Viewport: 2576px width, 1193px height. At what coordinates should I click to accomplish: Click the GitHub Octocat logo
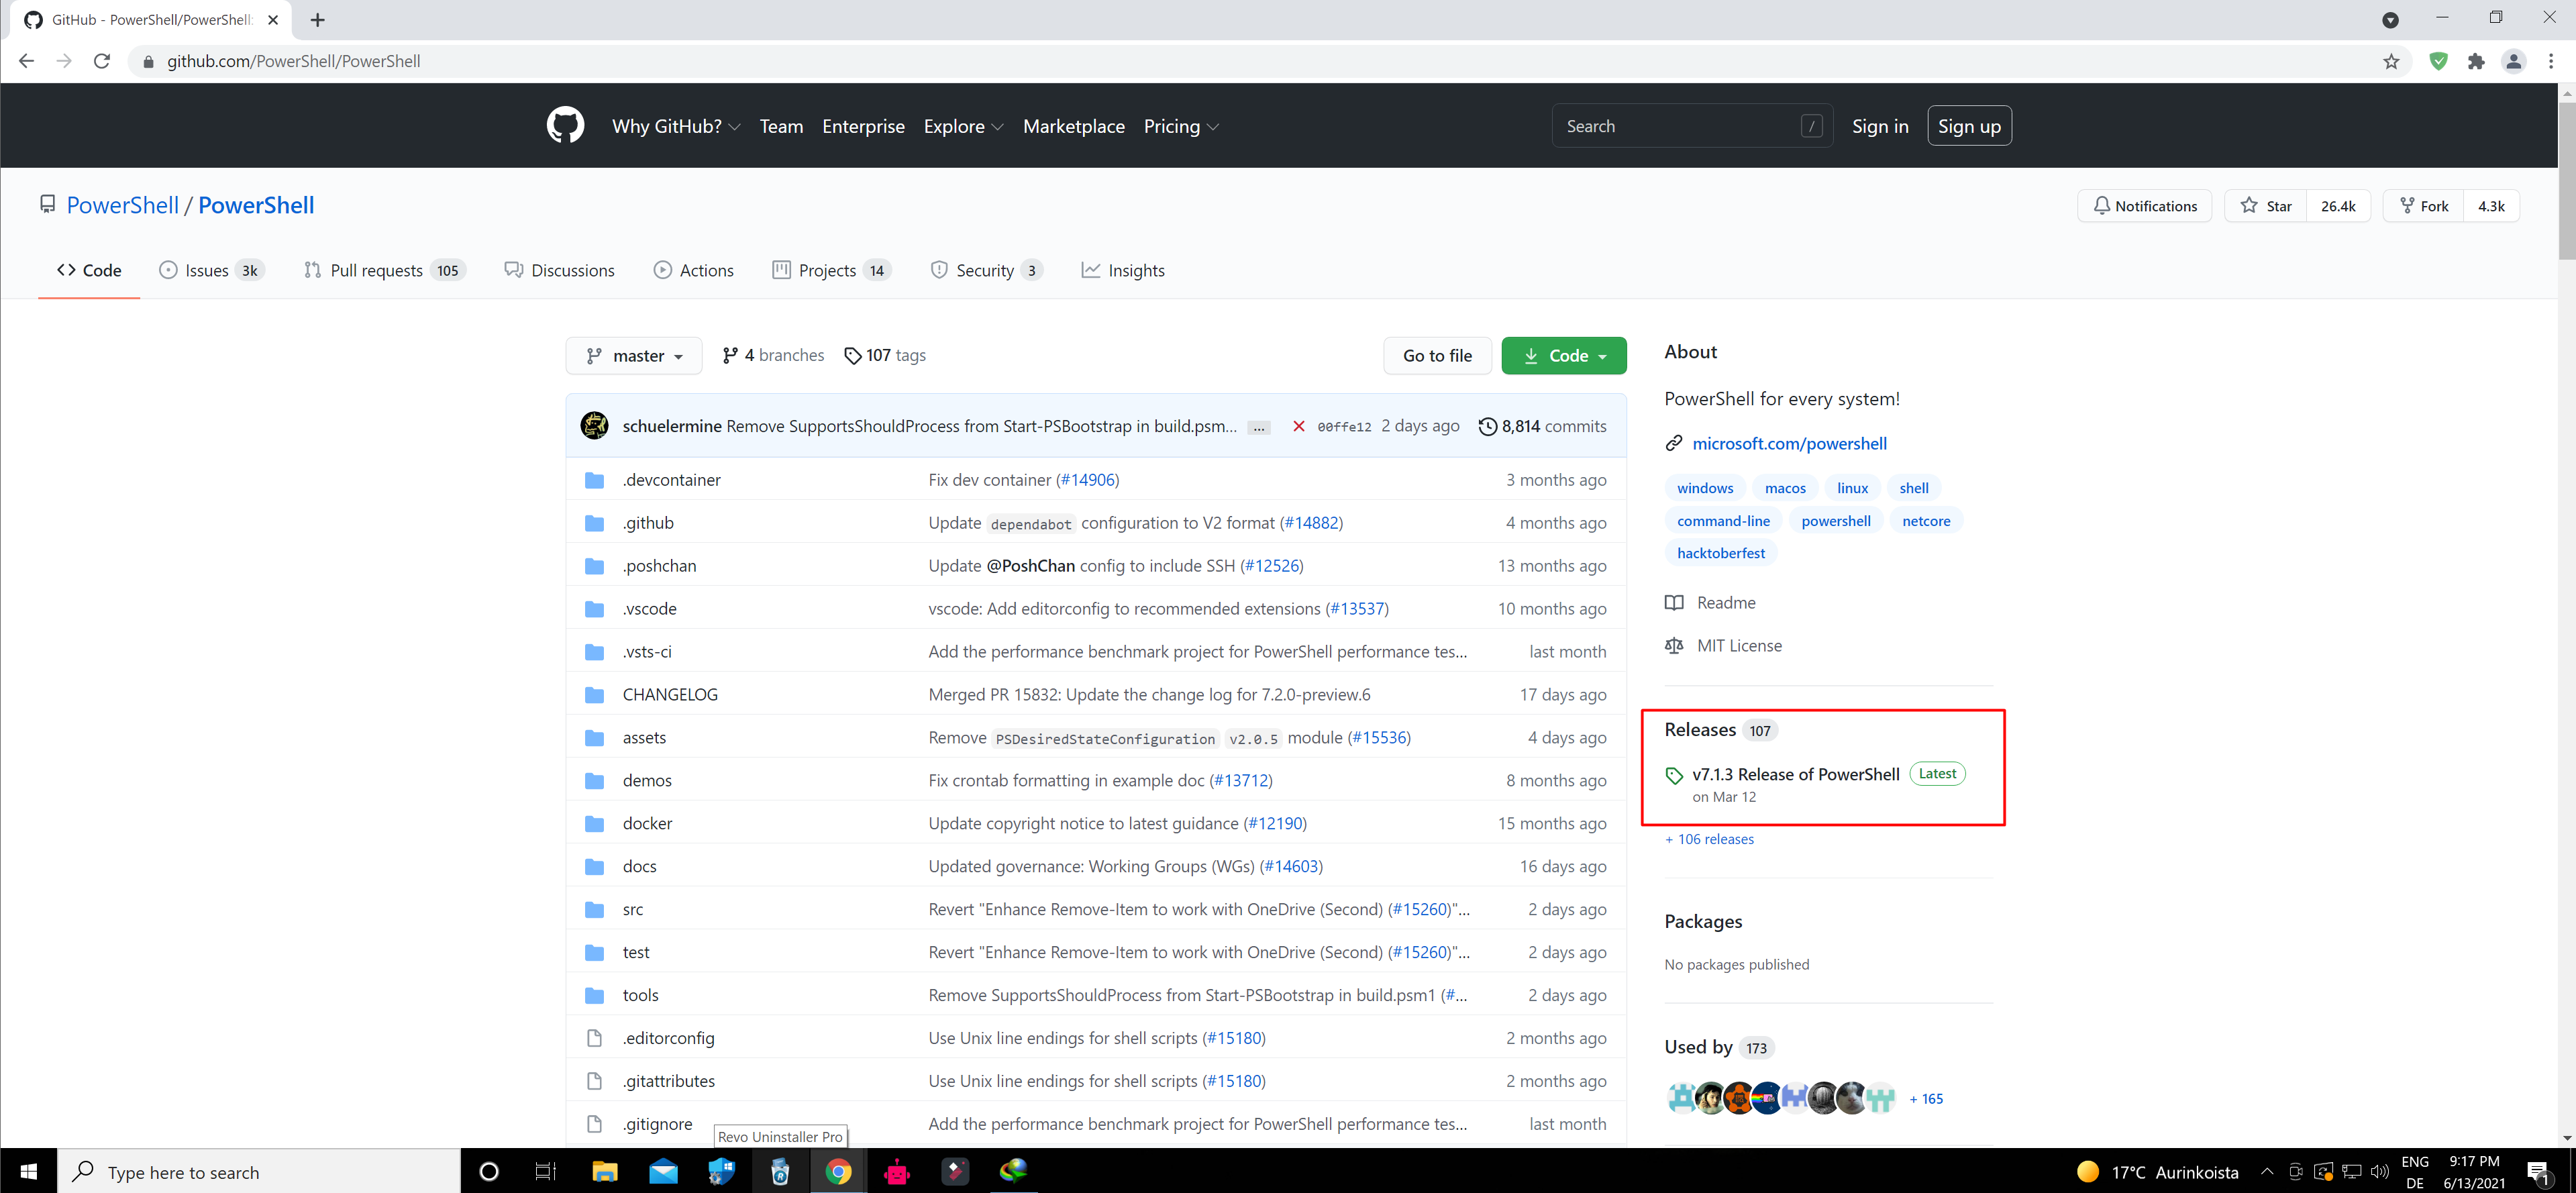click(565, 126)
